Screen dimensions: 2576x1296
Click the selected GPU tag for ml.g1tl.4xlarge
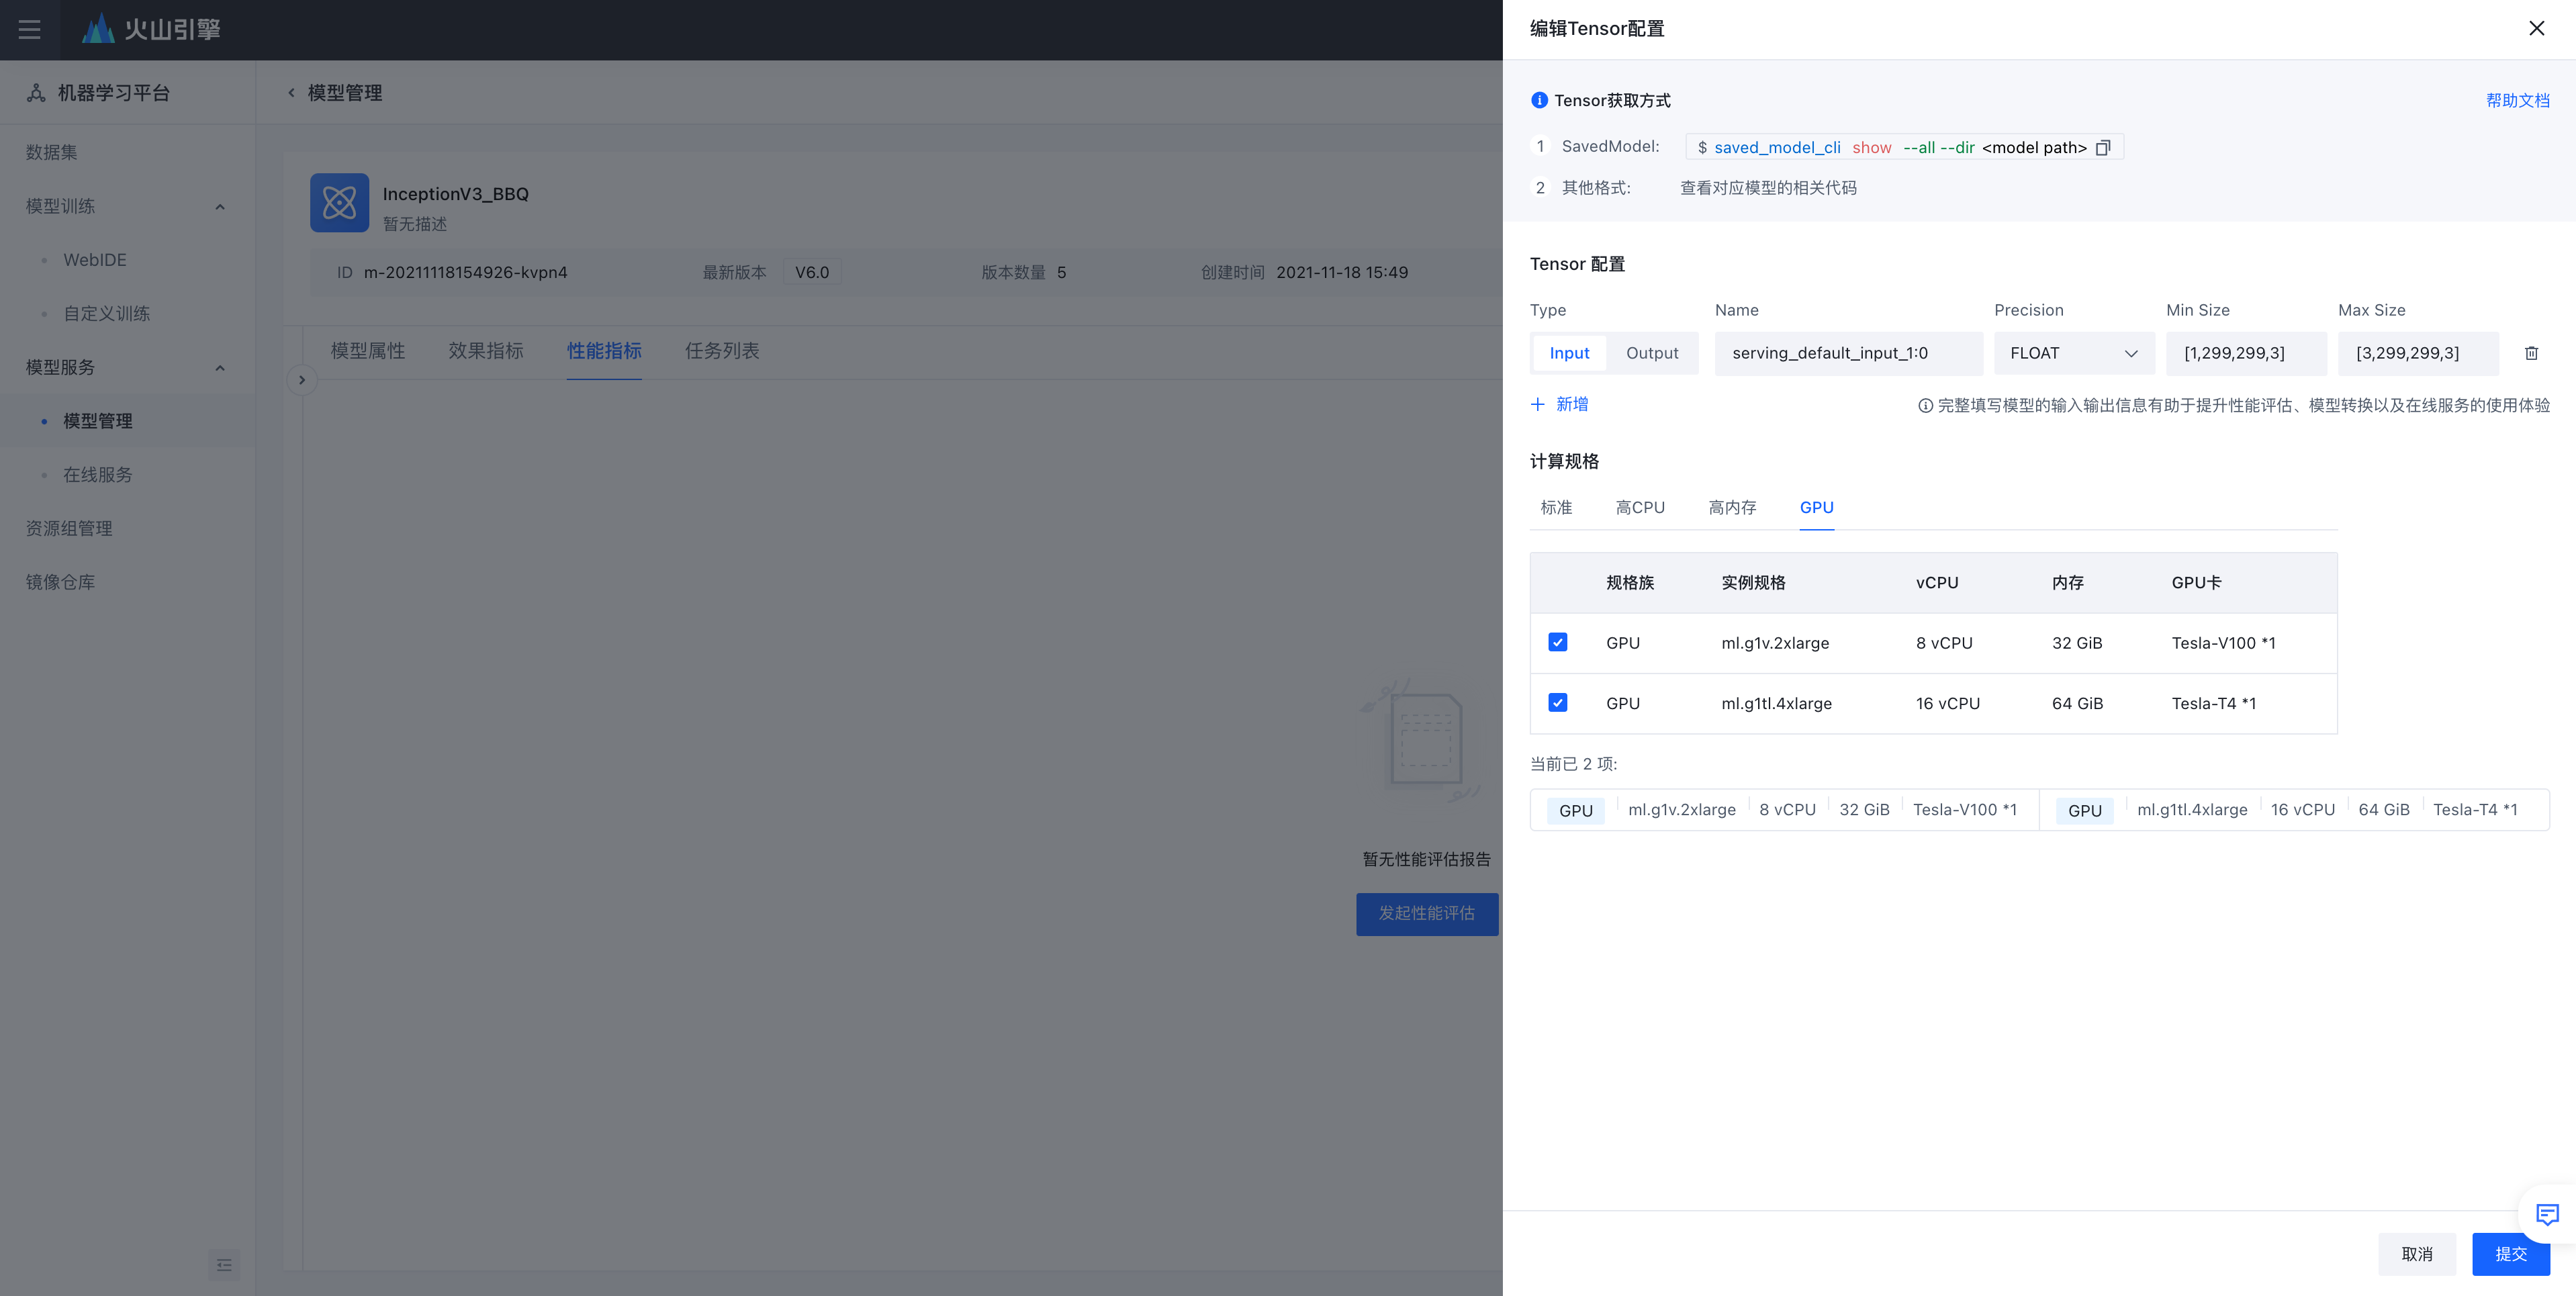coord(2084,810)
